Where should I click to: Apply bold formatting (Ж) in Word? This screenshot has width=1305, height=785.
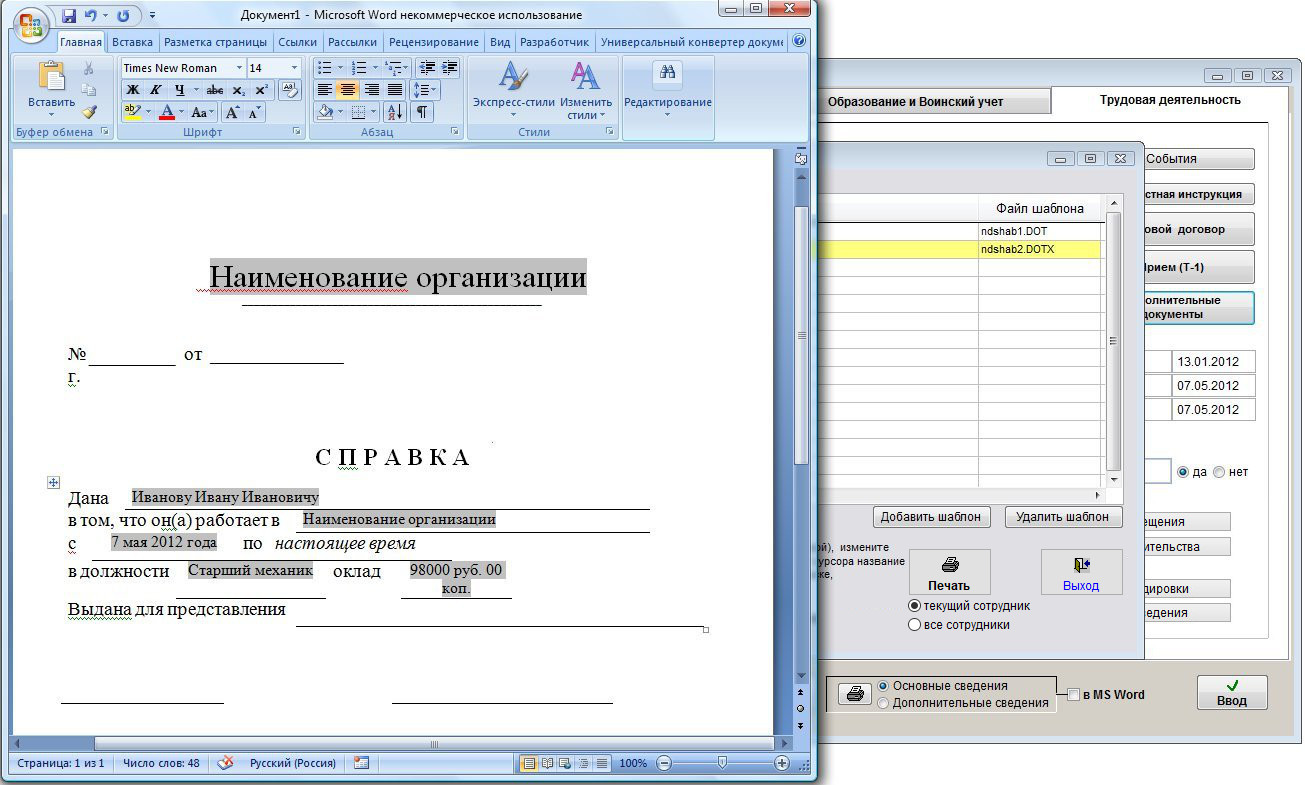(x=133, y=90)
